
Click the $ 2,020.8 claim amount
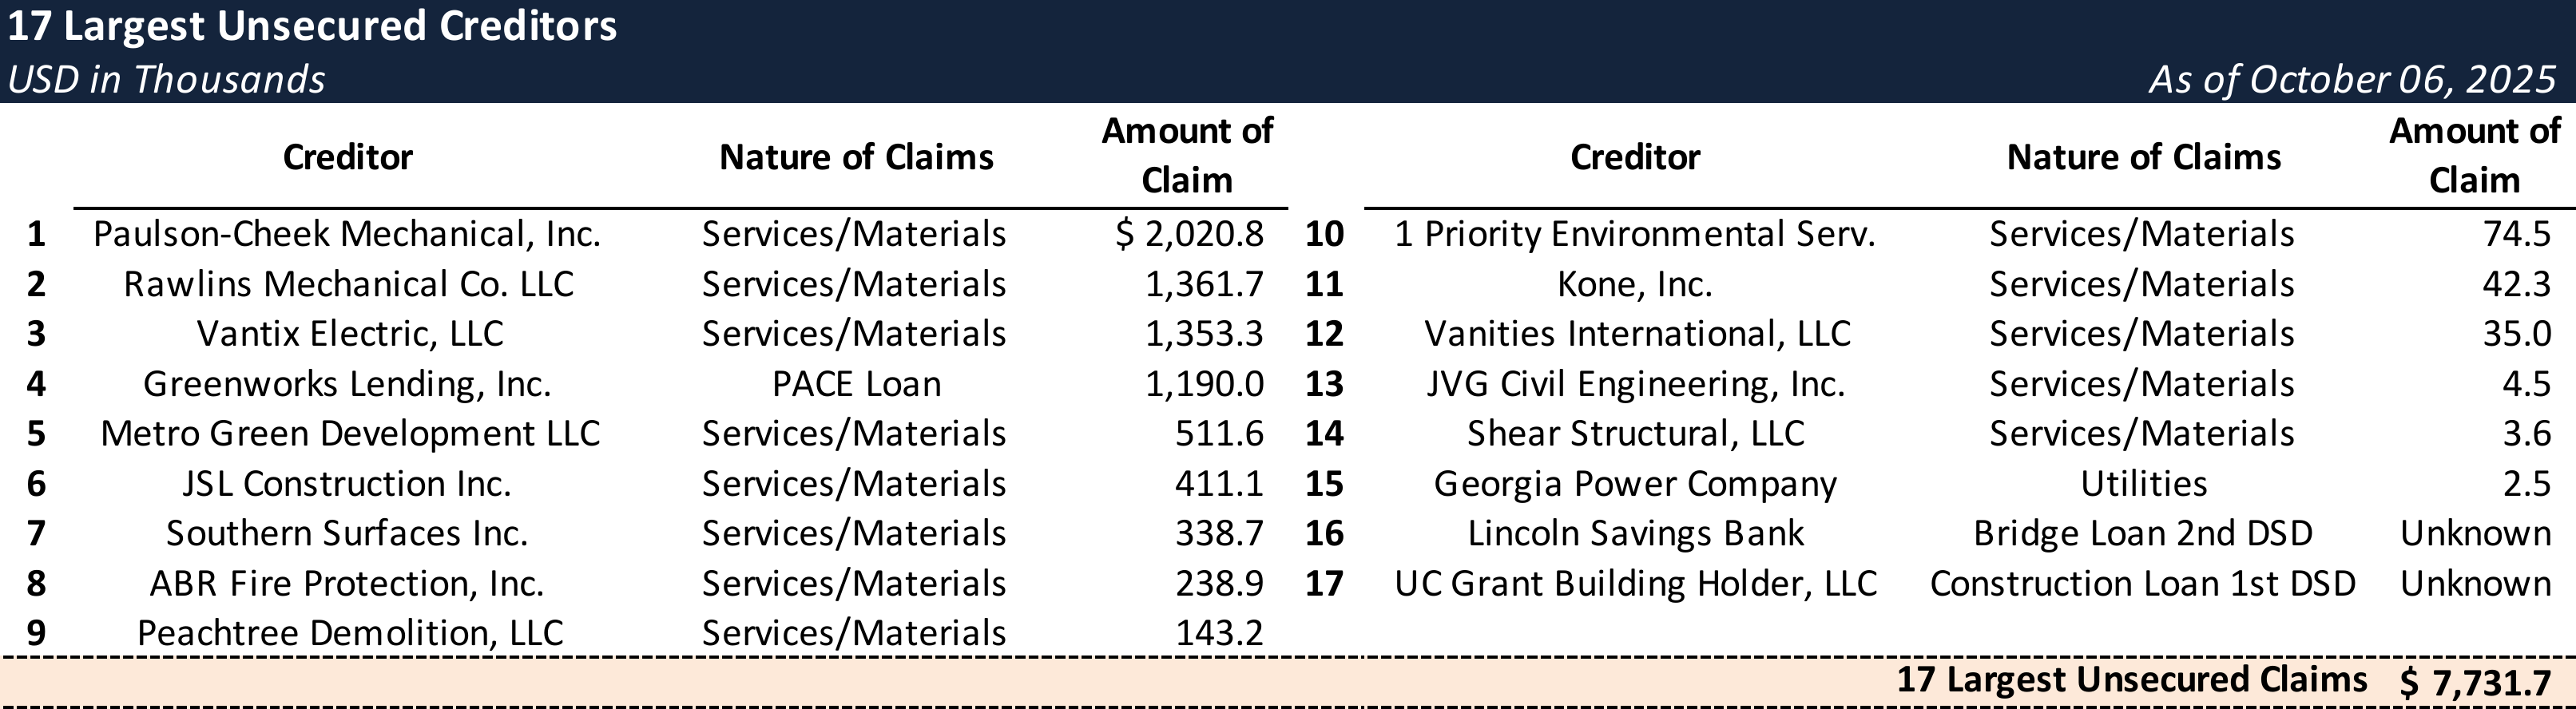(1189, 234)
